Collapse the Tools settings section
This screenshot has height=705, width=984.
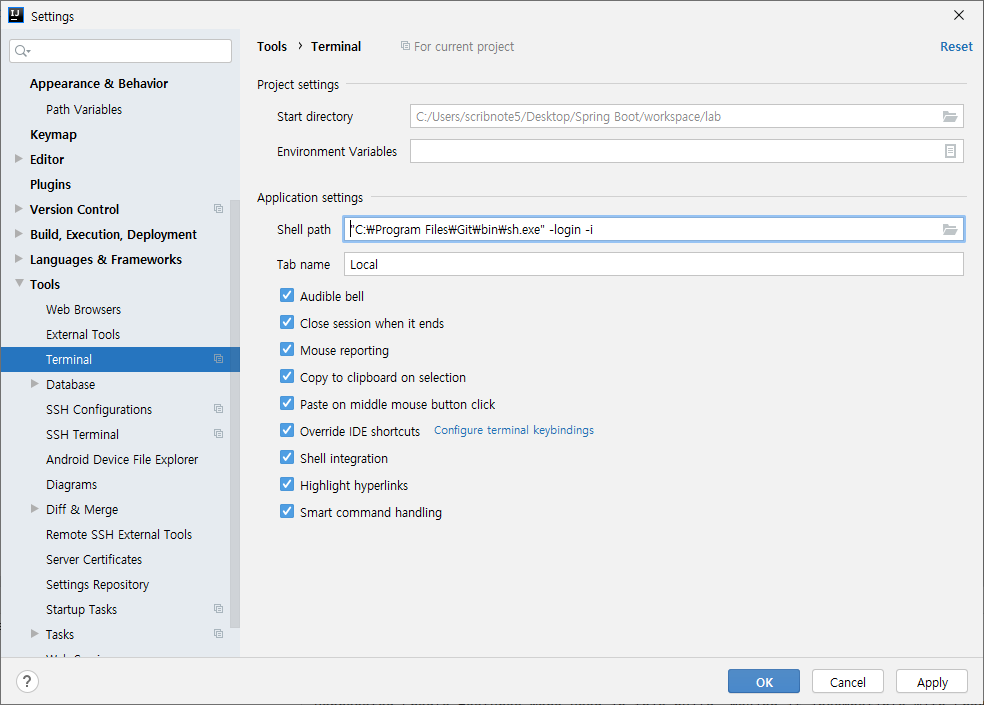point(19,284)
